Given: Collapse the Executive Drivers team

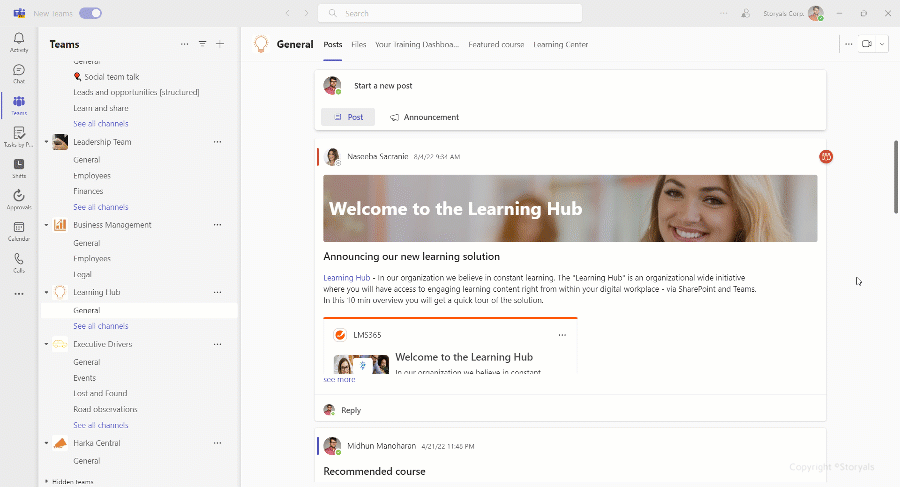Looking at the screenshot, I should [46, 345].
